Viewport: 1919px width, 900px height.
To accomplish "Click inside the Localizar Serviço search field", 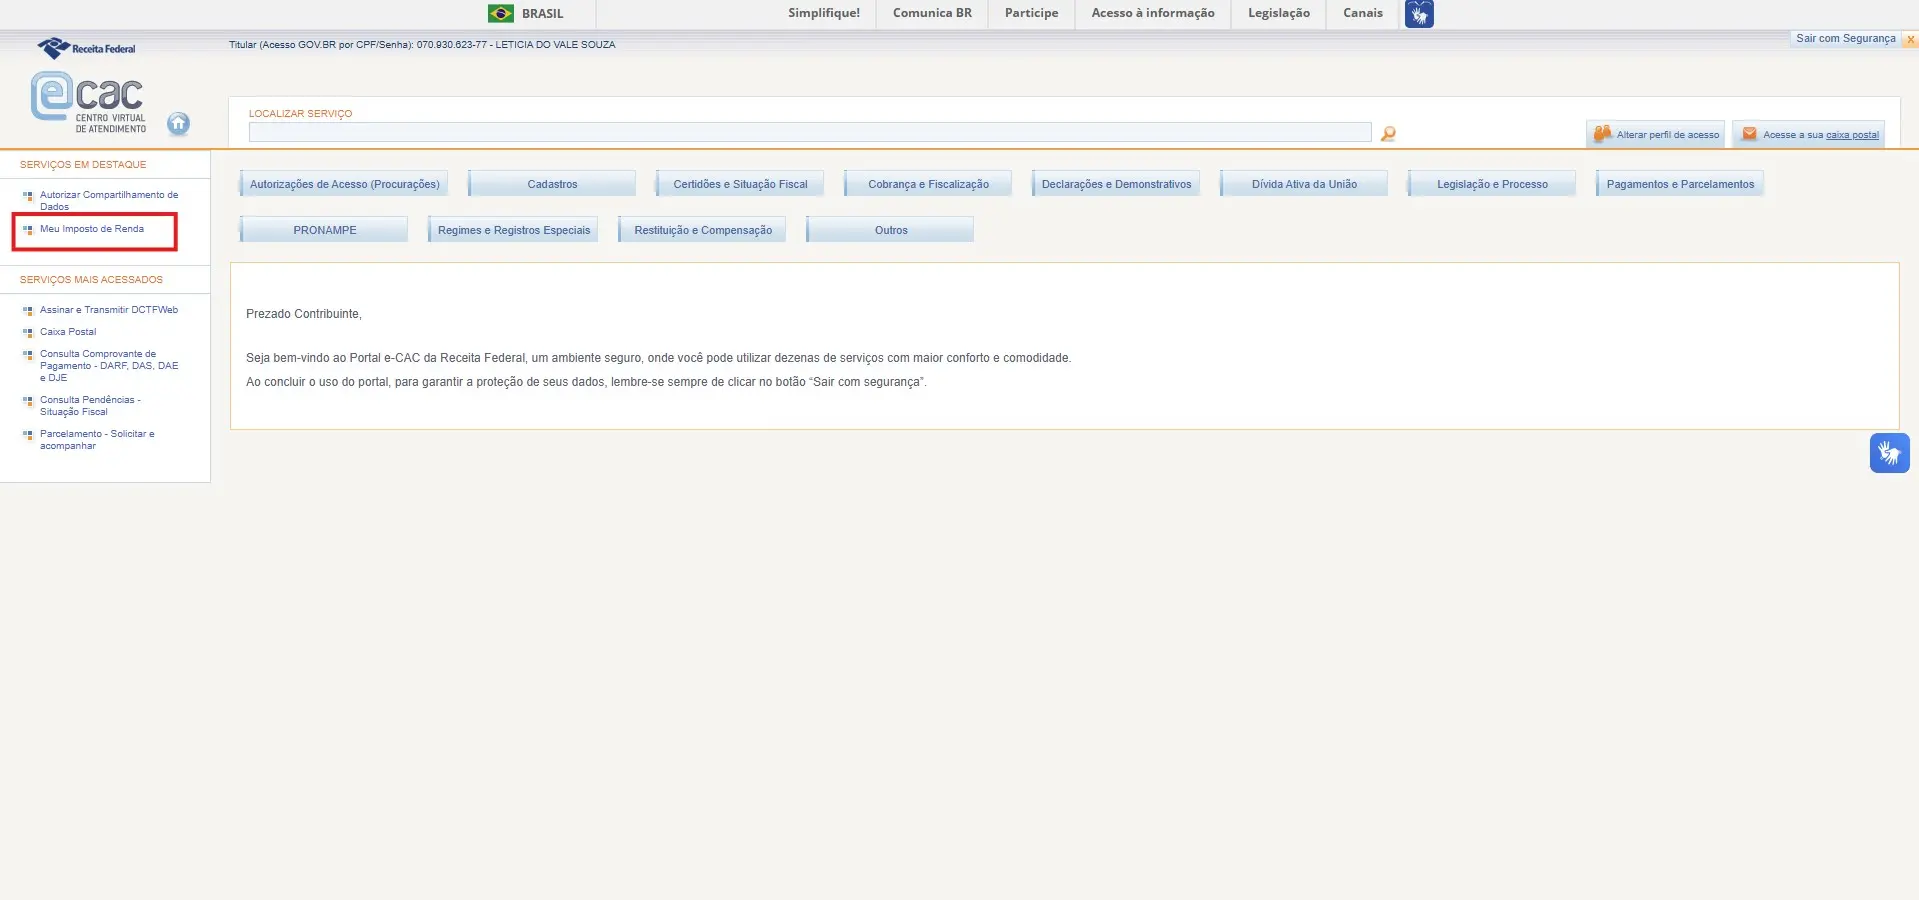I will [x=810, y=131].
